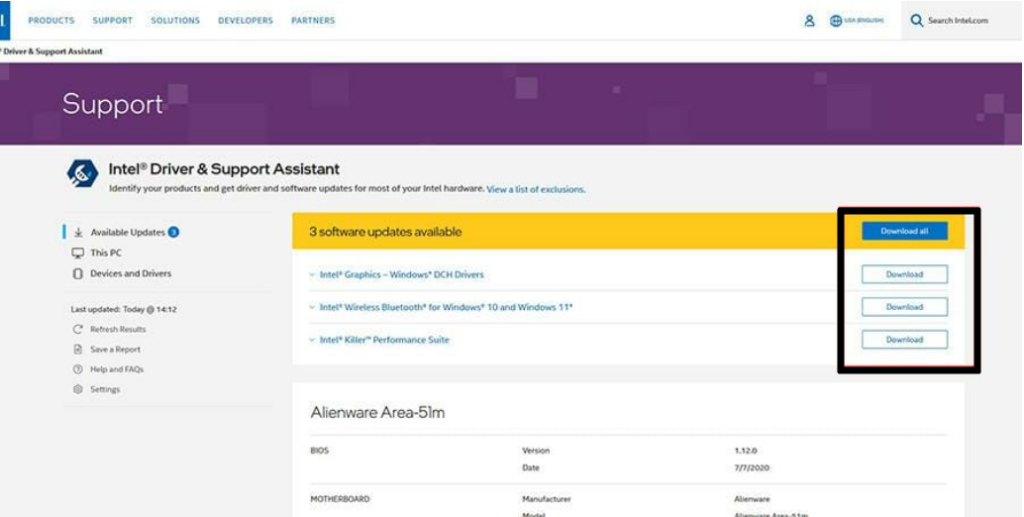Click the Save a Report link
Viewport: 1024px width, 517px height.
pos(115,349)
